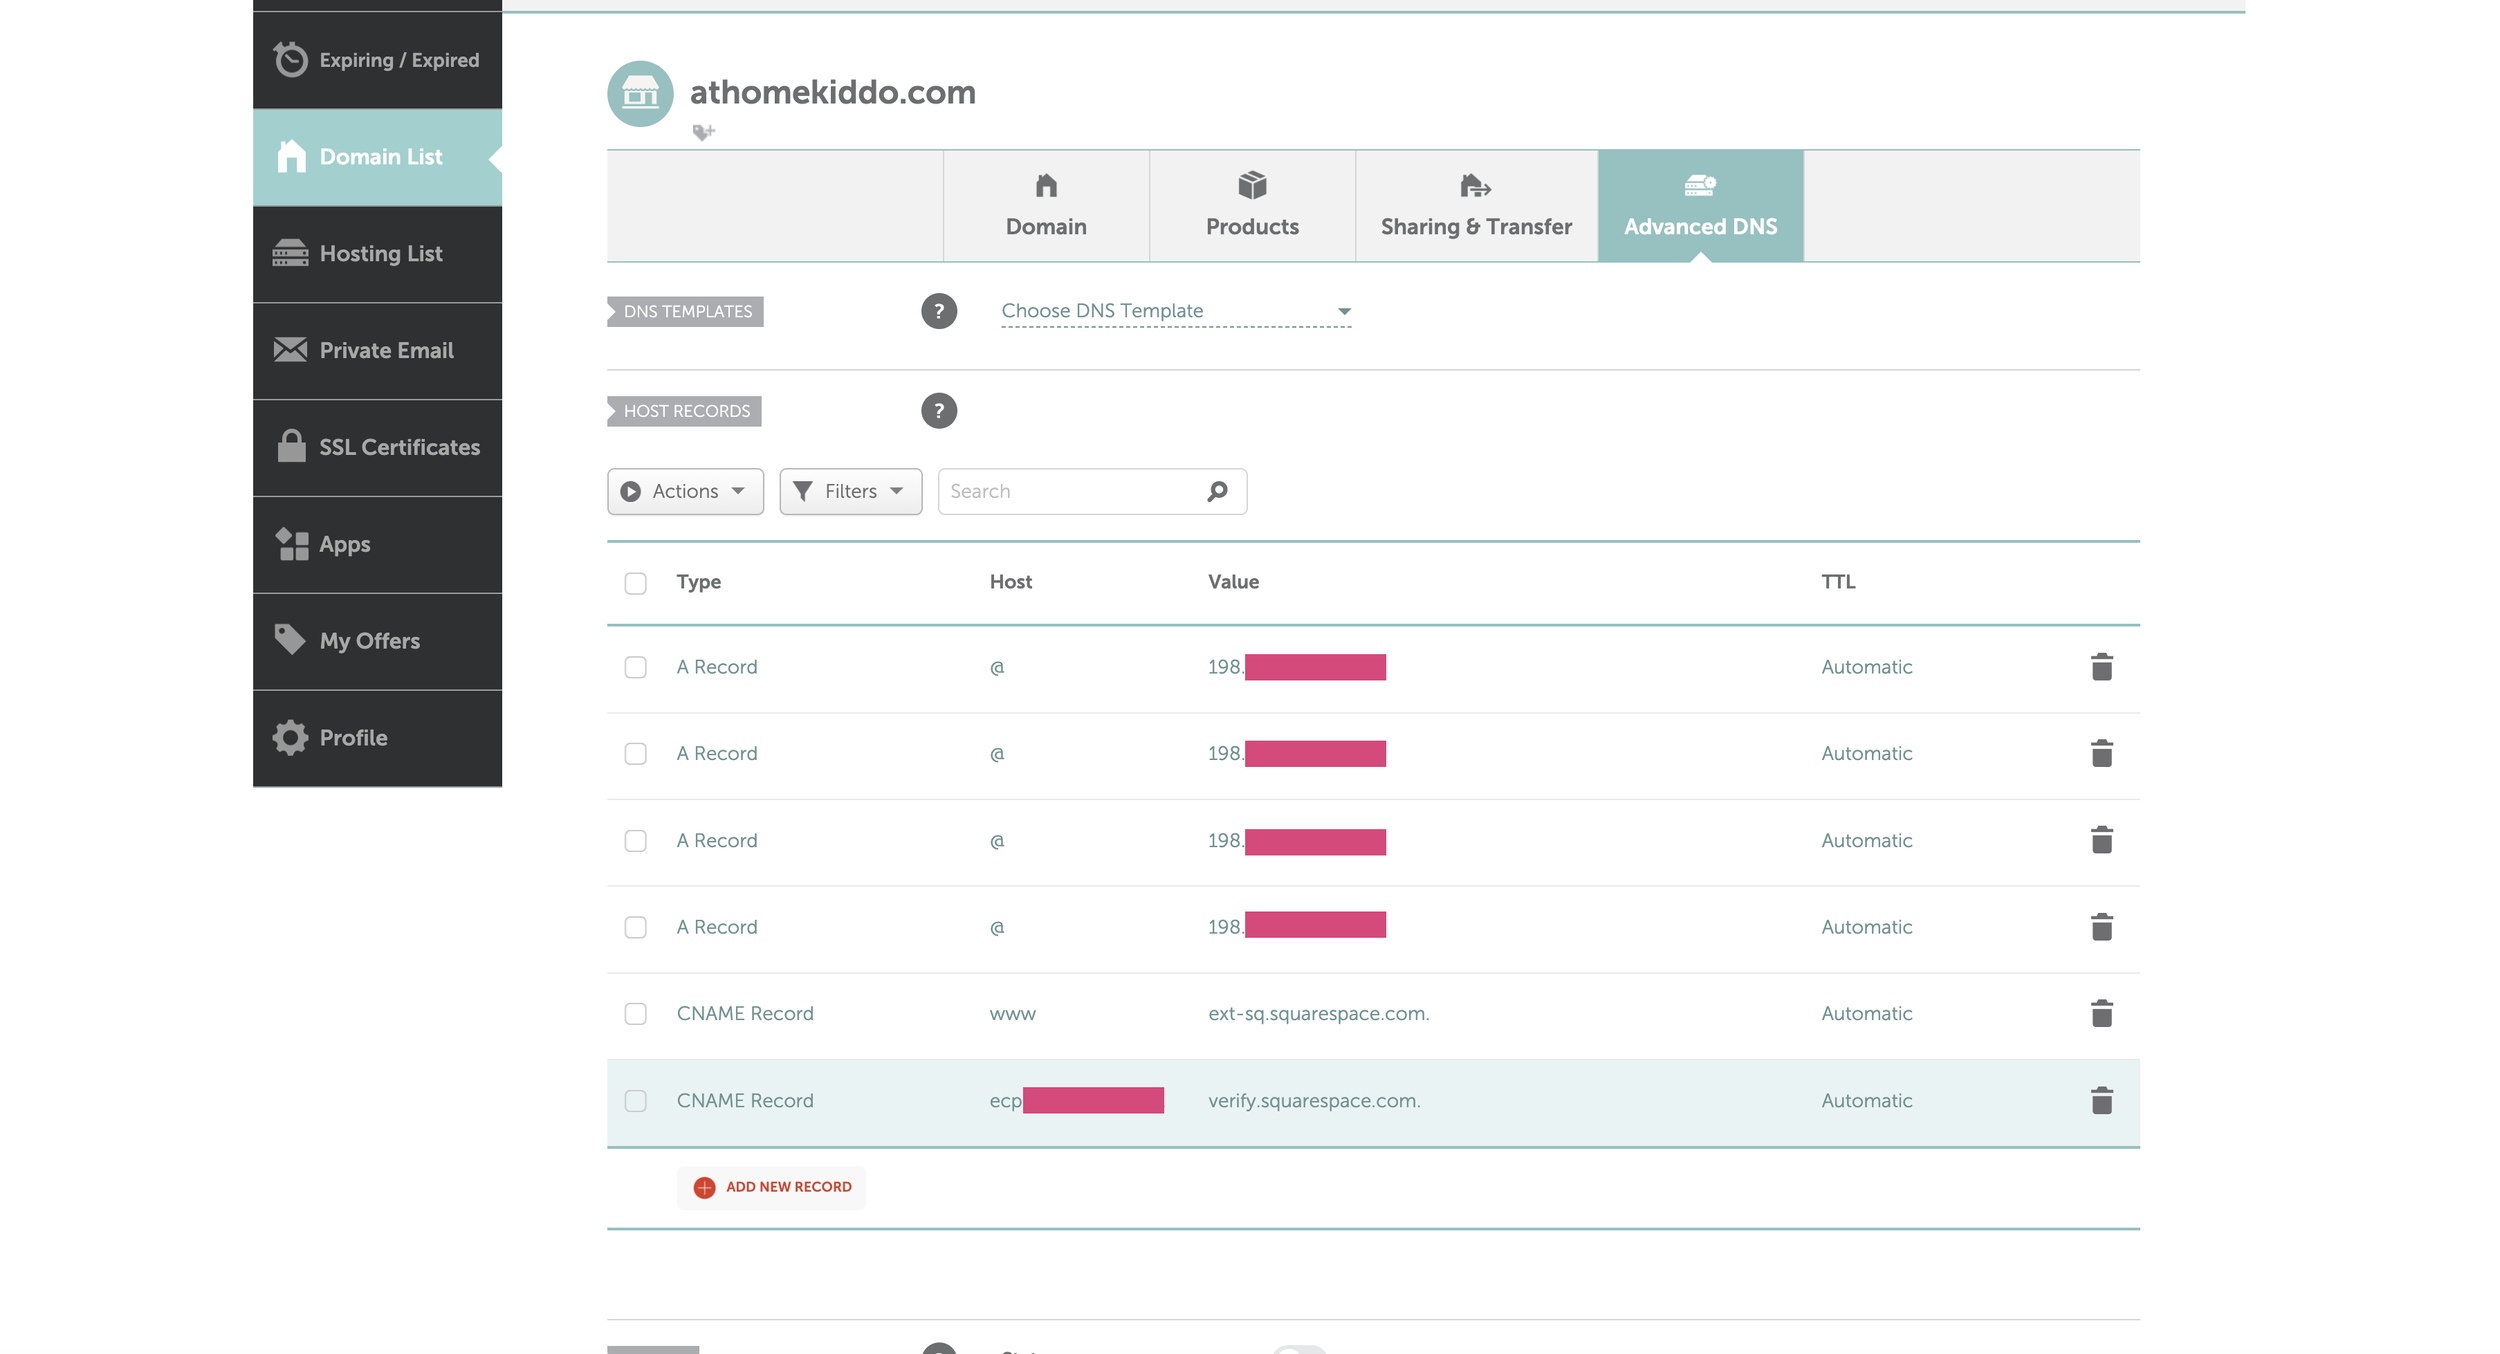This screenshot has height=1354, width=2500.
Task: Delete the www CNAME record via trash icon
Action: (x=2101, y=1013)
